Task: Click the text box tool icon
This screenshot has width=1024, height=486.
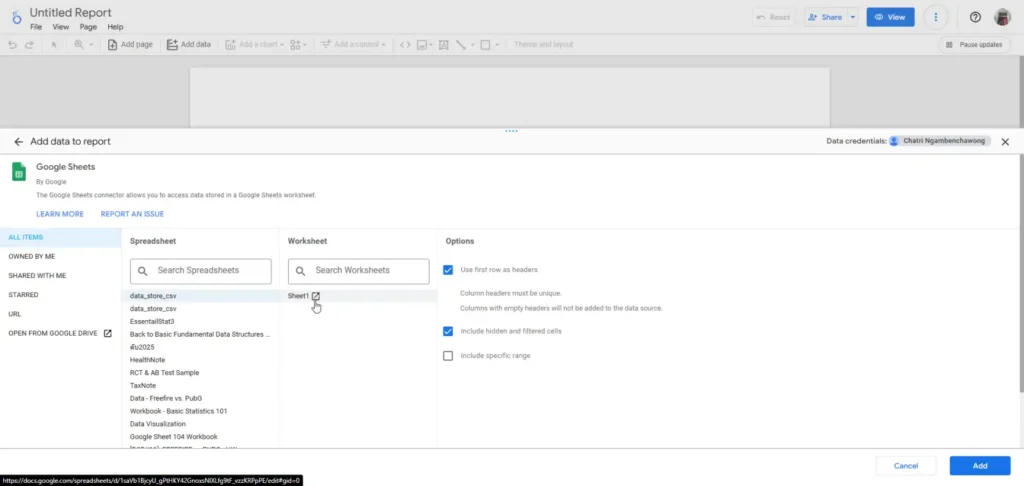Action: [x=443, y=44]
